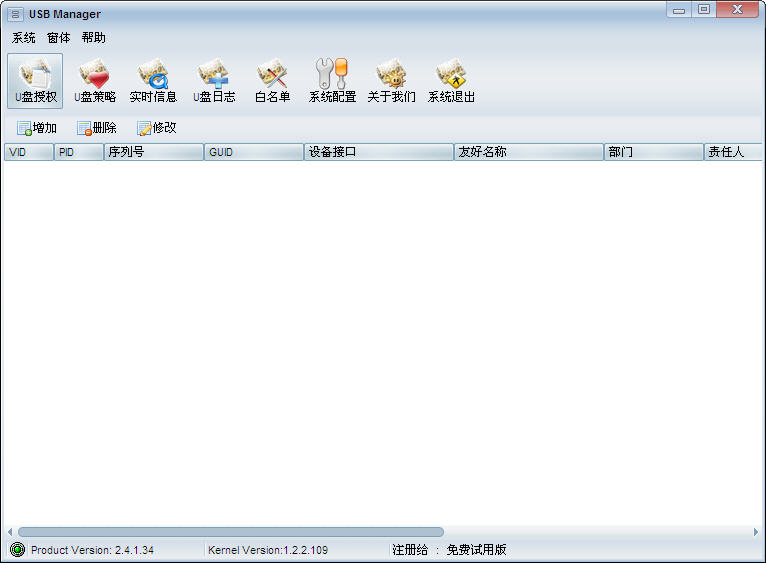The height and width of the screenshot is (563, 766).
Task: Click the 增加 add button
Action: click(x=37, y=128)
